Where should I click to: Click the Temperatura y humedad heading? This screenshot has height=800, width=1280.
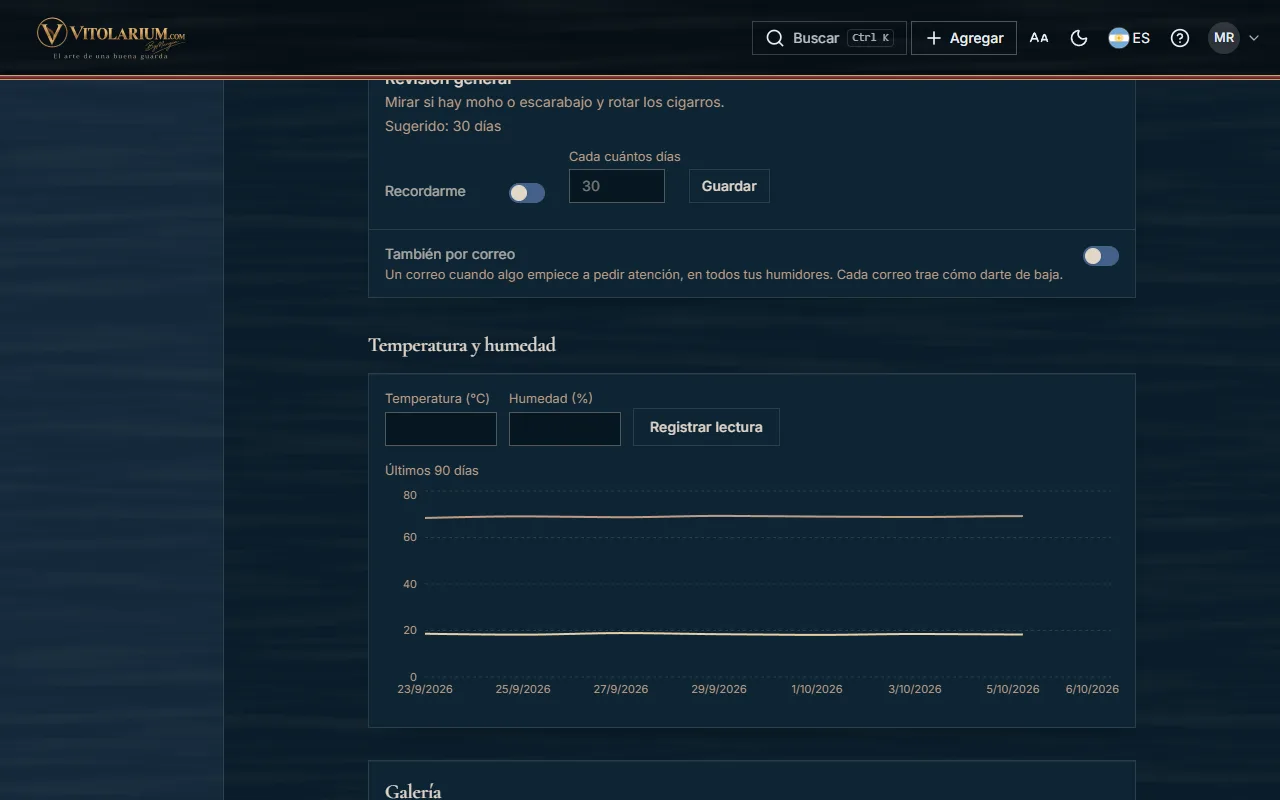tap(462, 345)
